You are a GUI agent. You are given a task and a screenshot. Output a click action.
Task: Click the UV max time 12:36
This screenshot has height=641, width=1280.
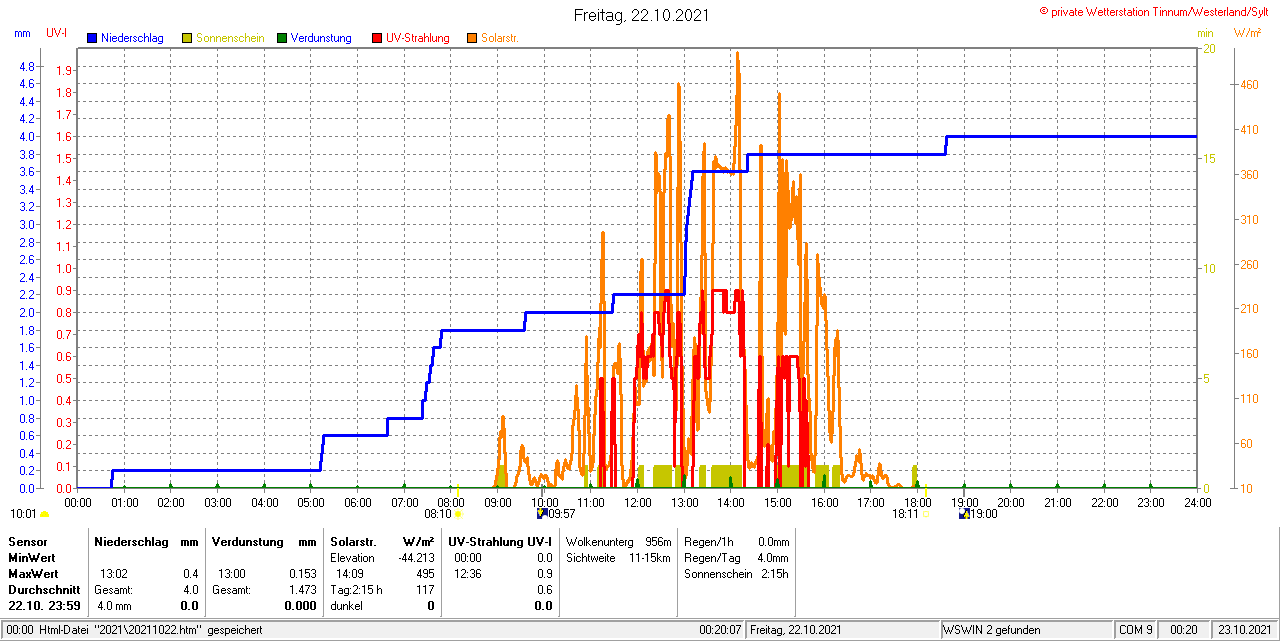(468, 574)
